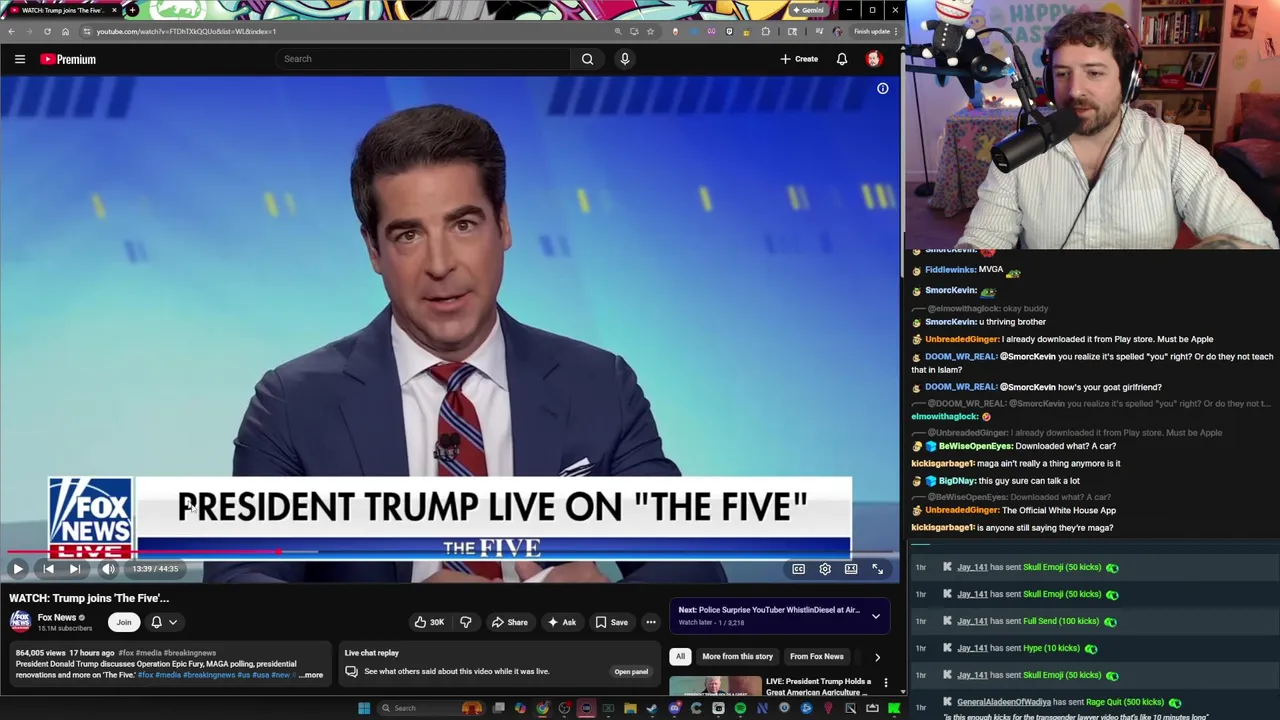Open File Explorer from the taskbar
The image size is (1280, 720).
coord(630,708)
